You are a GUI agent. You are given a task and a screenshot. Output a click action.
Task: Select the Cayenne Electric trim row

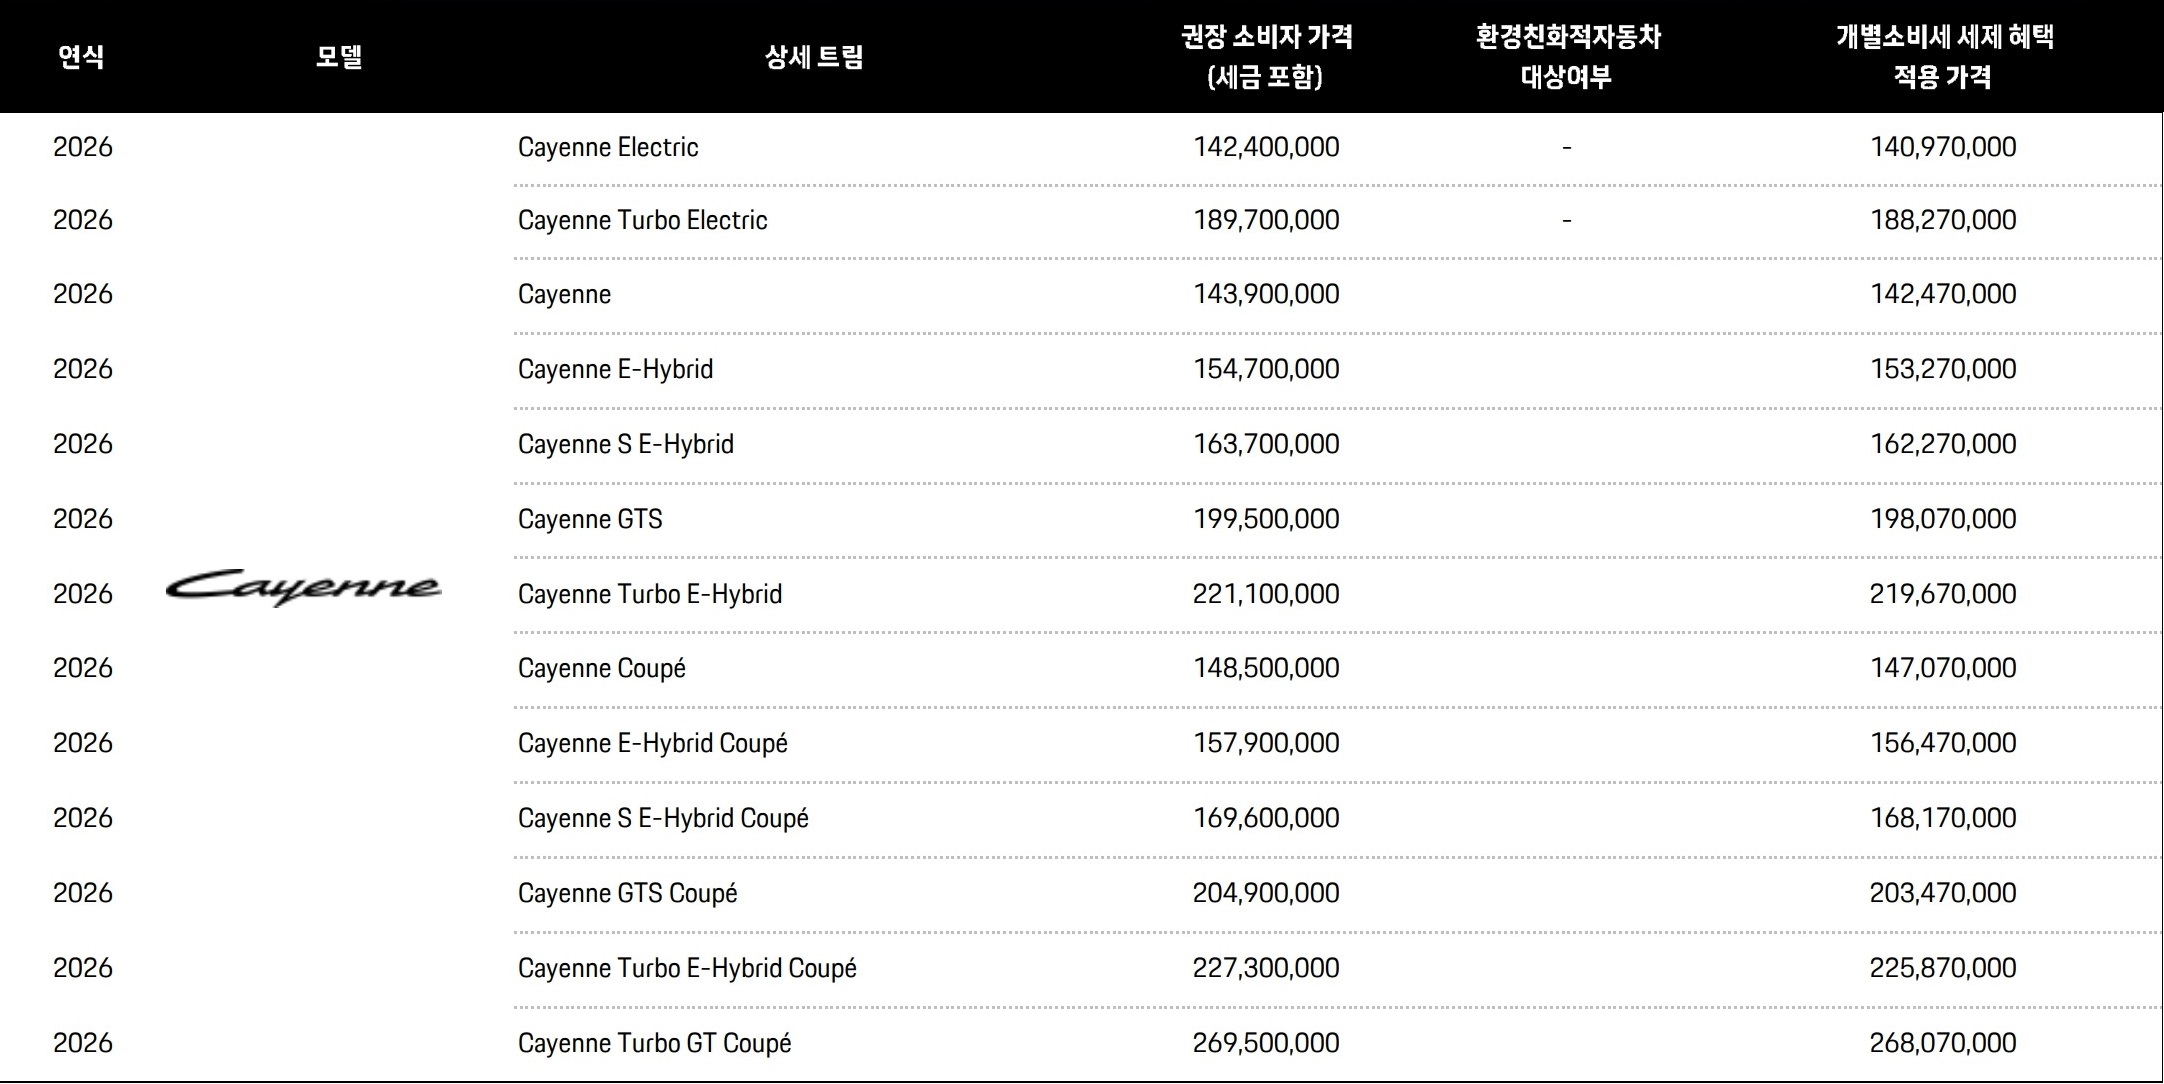[608, 147]
